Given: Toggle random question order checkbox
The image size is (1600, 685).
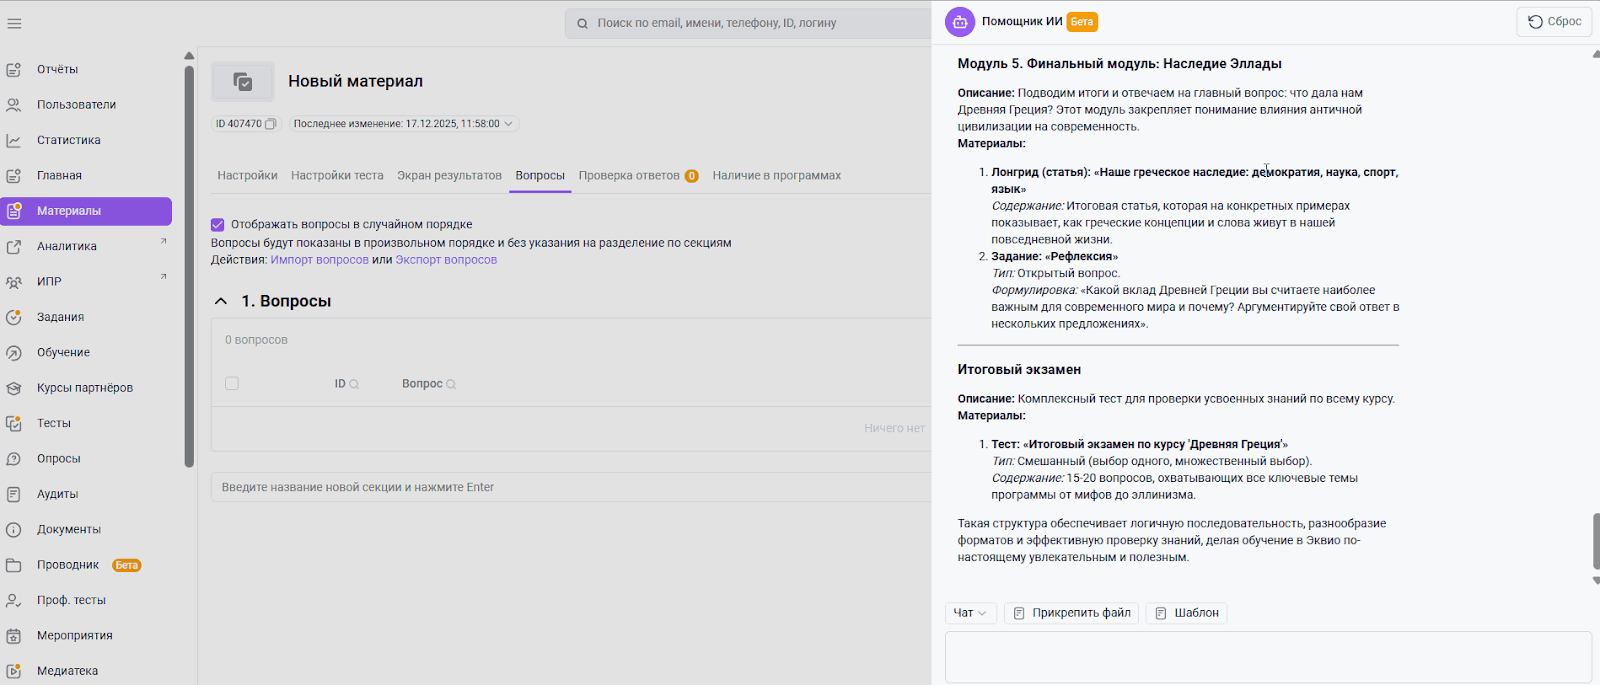Looking at the screenshot, I should click(218, 225).
